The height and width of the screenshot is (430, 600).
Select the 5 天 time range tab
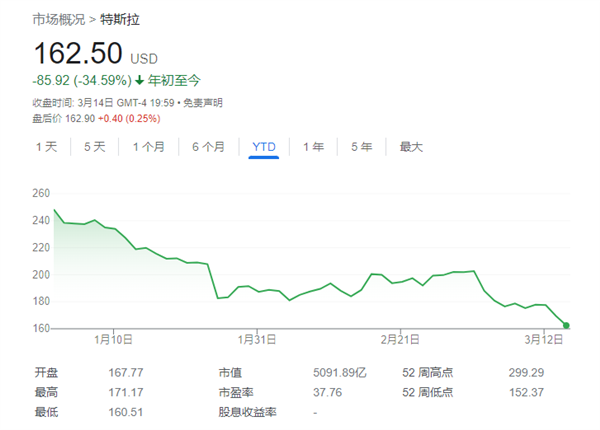[x=95, y=147]
